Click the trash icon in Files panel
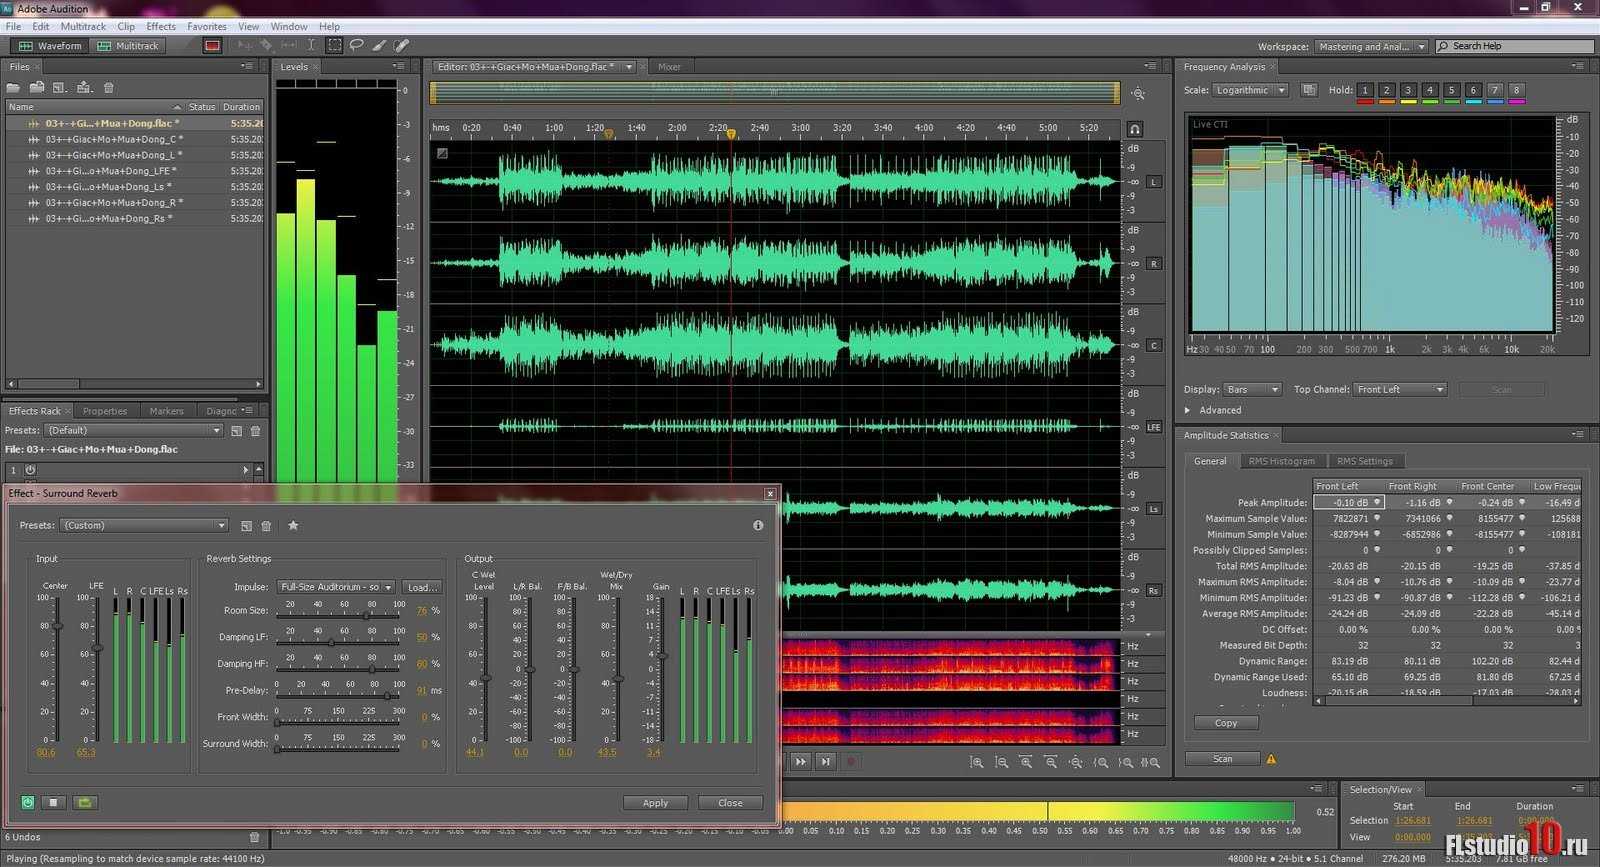 click(x=108, y=88)
